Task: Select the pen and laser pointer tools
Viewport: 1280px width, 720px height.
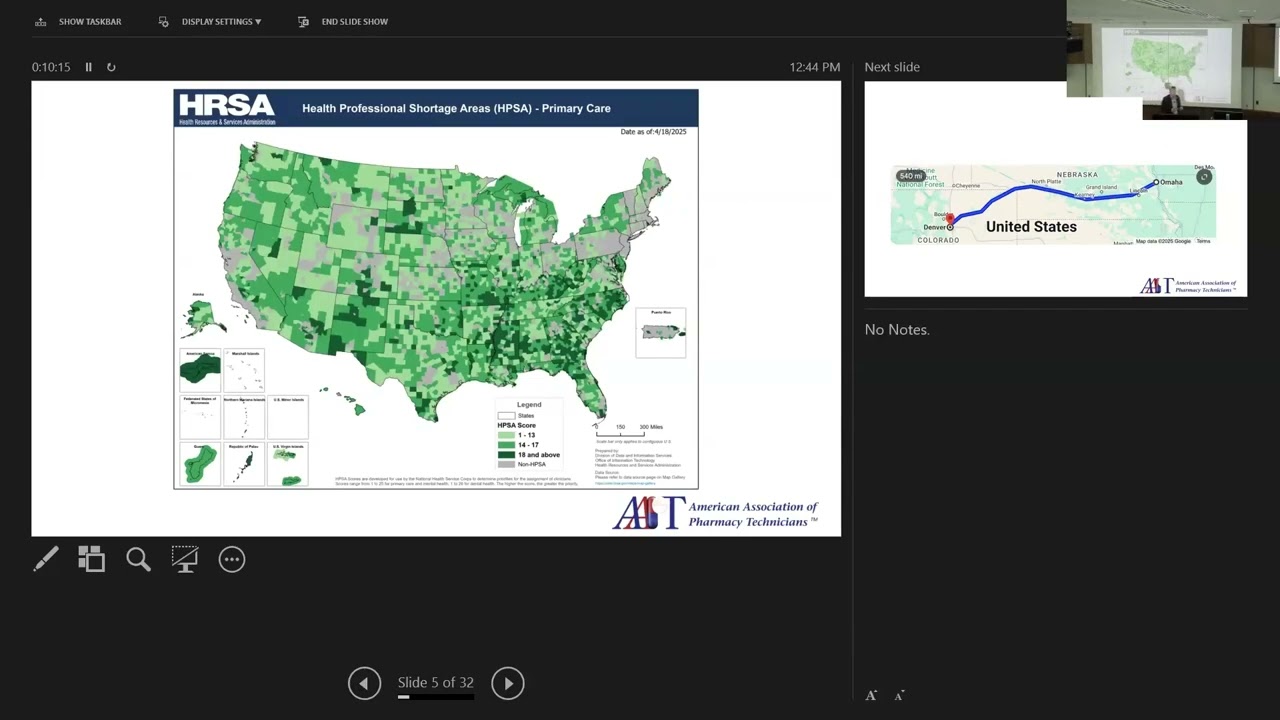Action: [46, 559]
